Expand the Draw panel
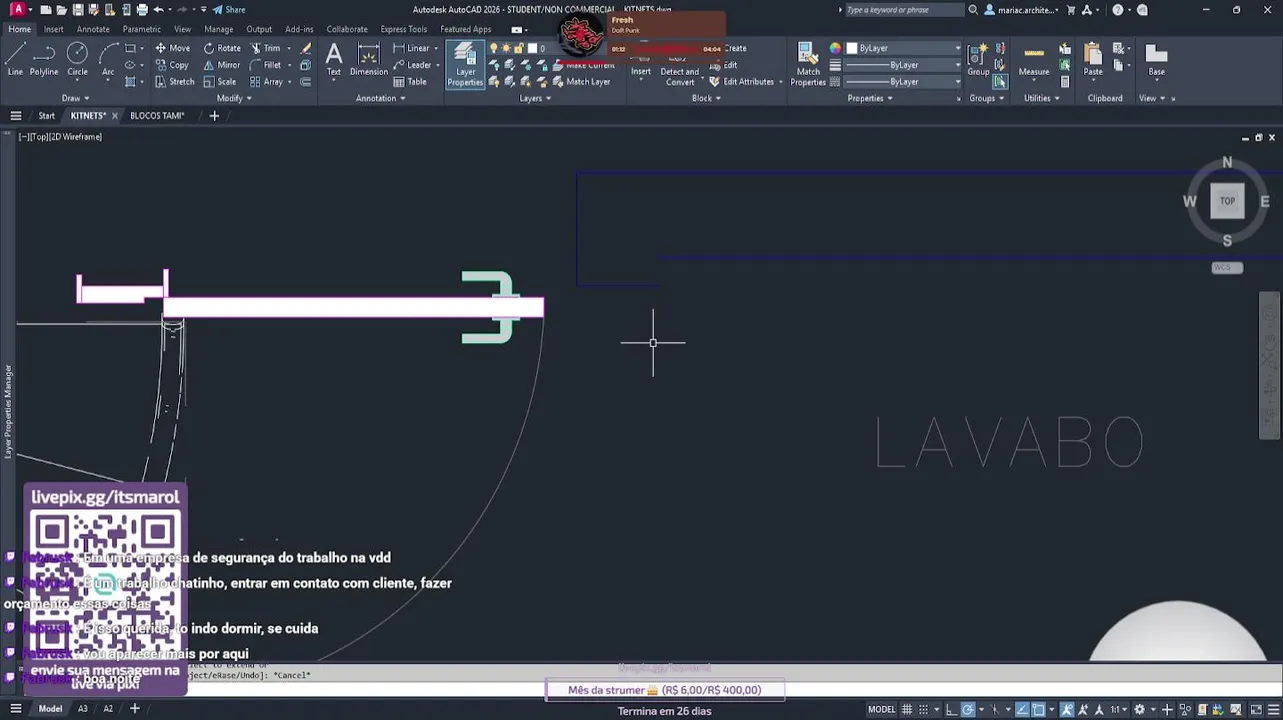This screenshot has width=1283, height=720. pos(76,98)
